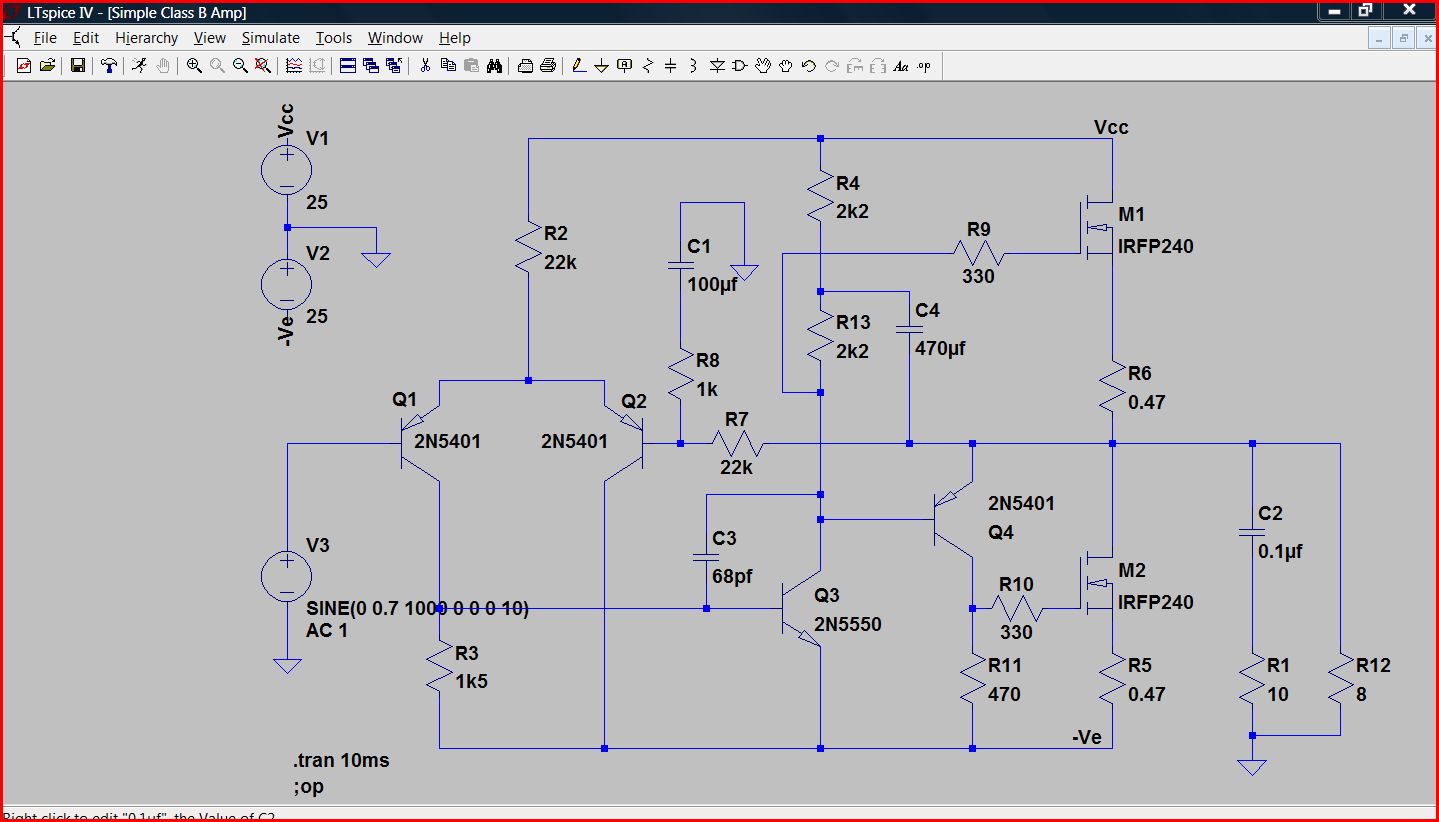Viewport: 1439px width, 822px height.
Task: Open the View menu
Action: point(210,38)
